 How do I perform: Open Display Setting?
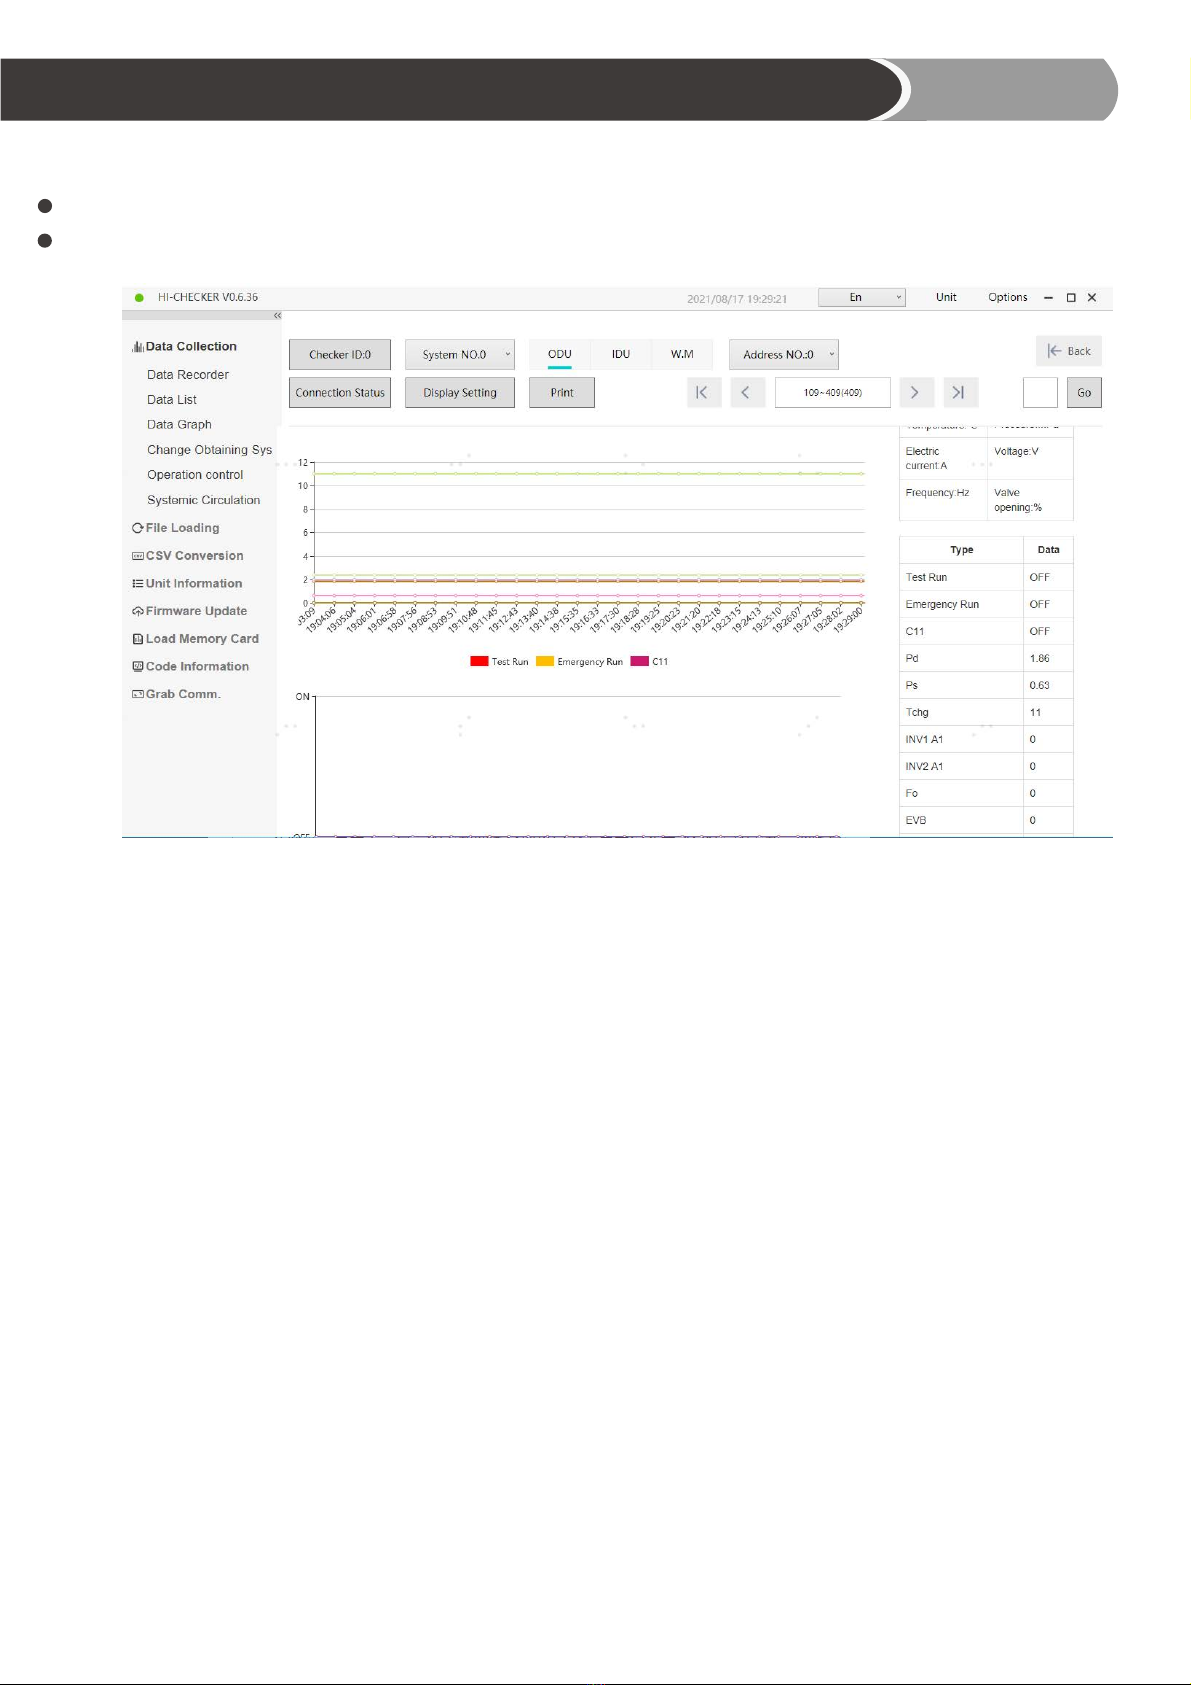(x=460, y=393)
